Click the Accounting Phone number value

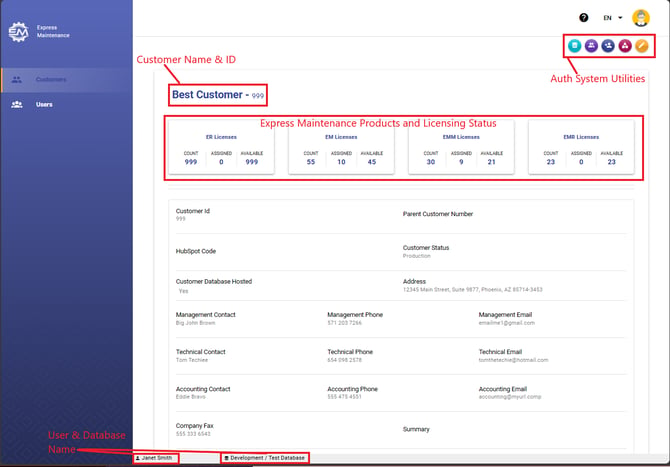(x=344, y=397)
